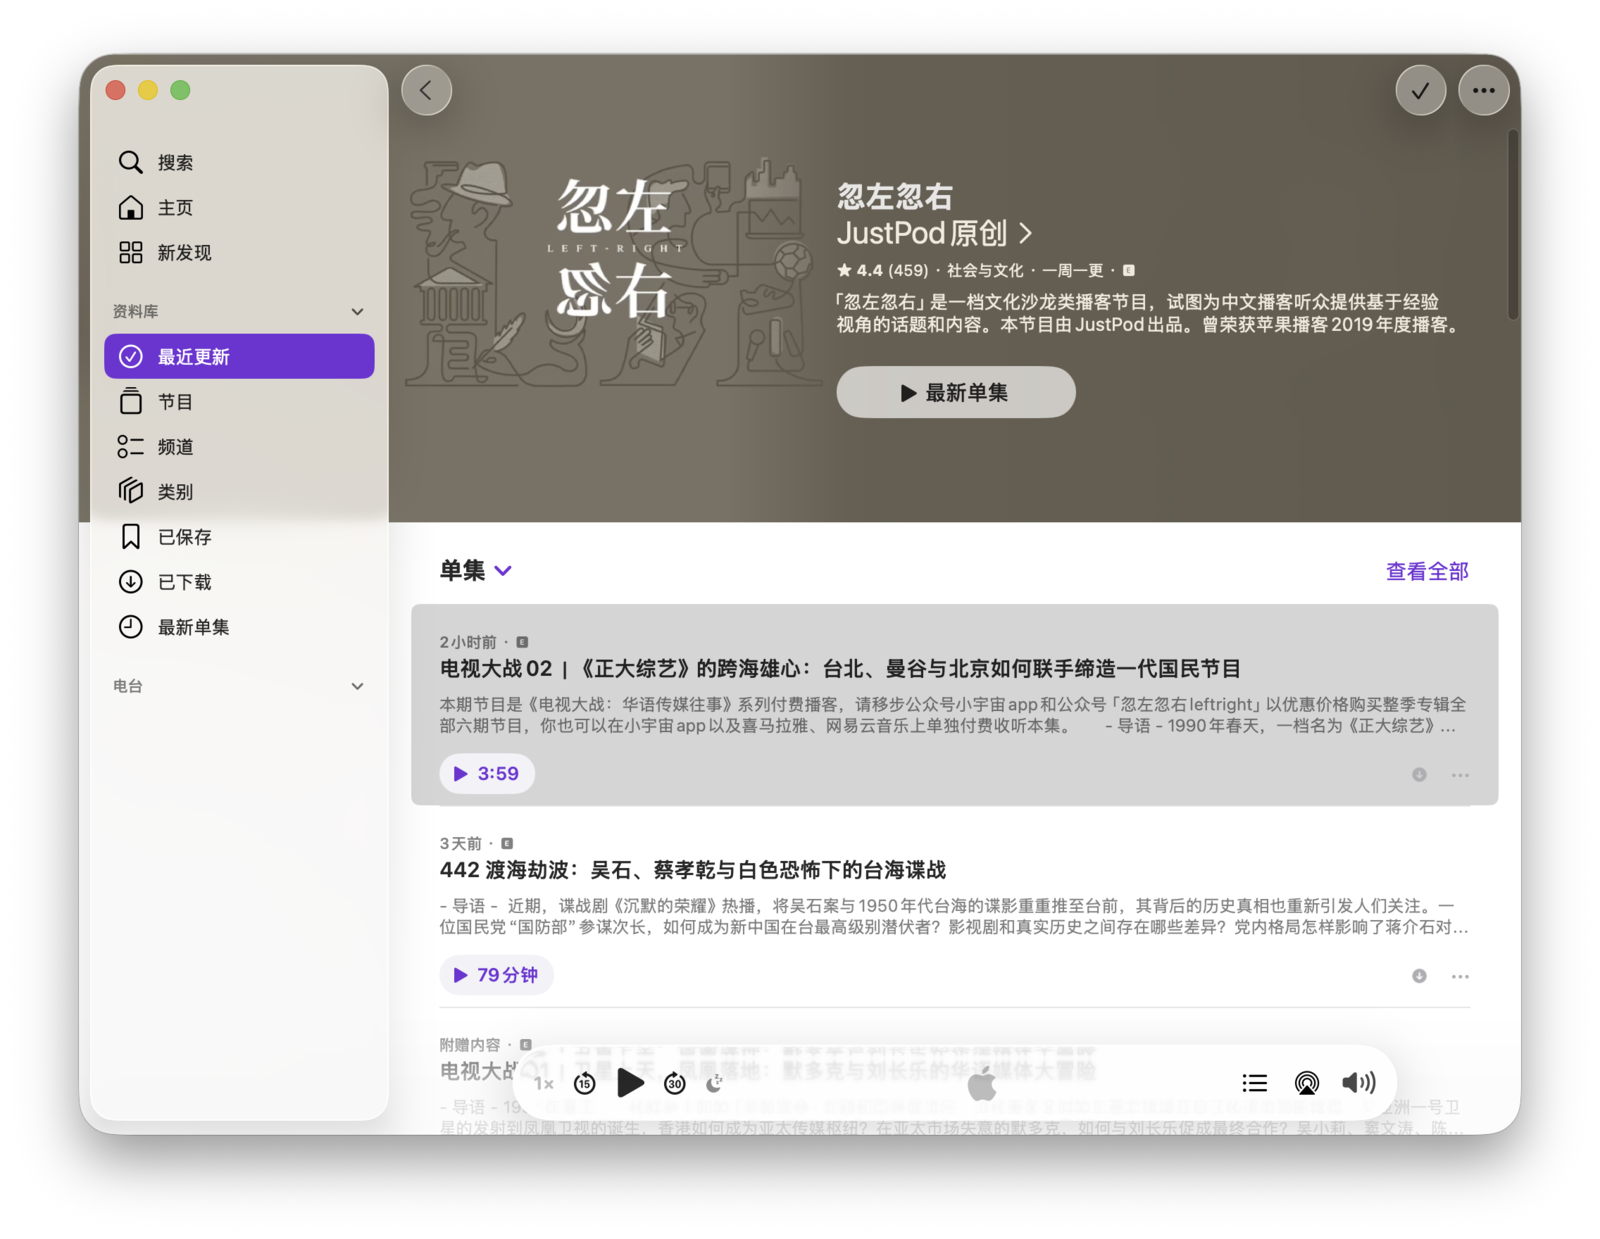1600x1239 pixels.
Task: Download the 442 渡海劫波 episode
Action: pos(1419,976)
